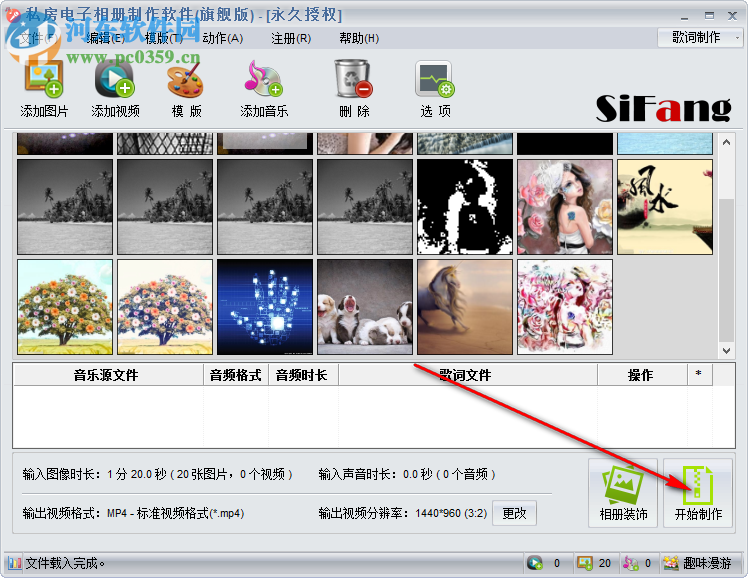Click the 音频格式 column header
The width and height of the screenshot is (748, 578).
click(236, 375)
